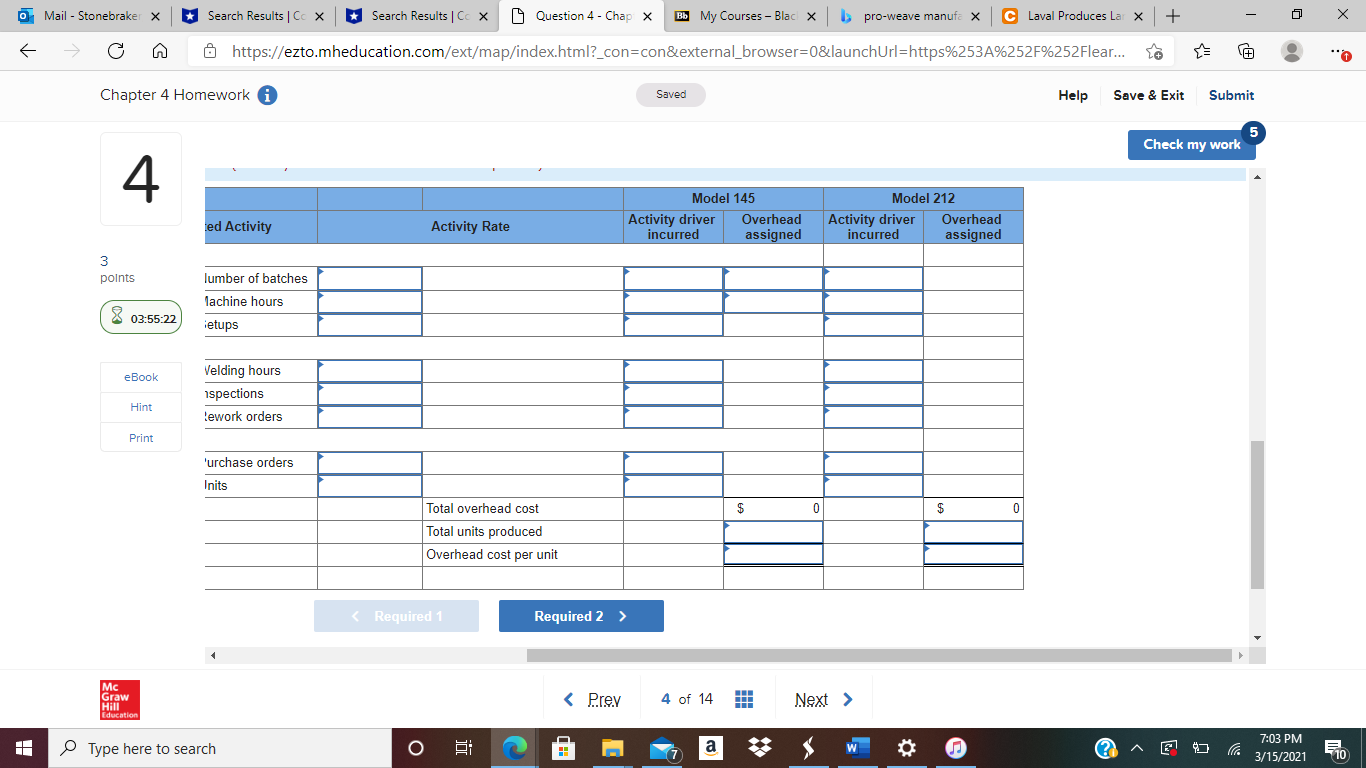The width and height of the screenshot is (1366, 768).
Task: Click Model 145 overhead assigned for batches
Action: tap(773, 278)
